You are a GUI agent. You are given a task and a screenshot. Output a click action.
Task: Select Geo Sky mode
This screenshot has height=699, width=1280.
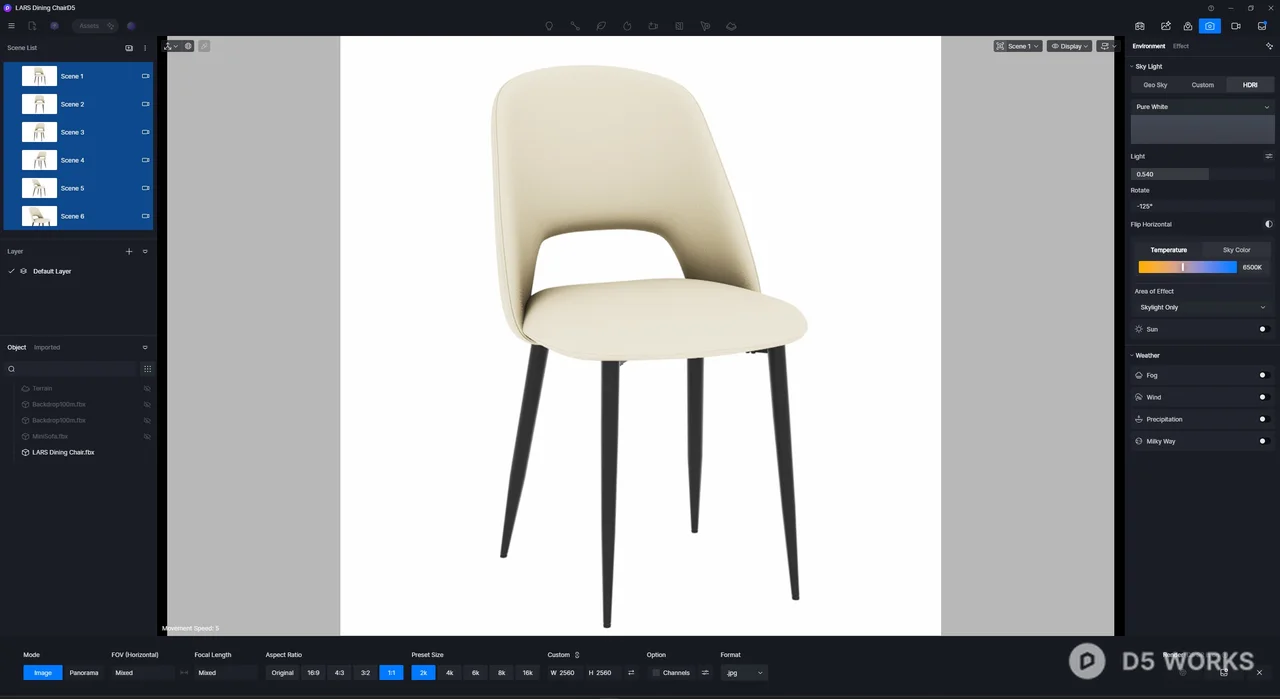(x=1155, y=85)
